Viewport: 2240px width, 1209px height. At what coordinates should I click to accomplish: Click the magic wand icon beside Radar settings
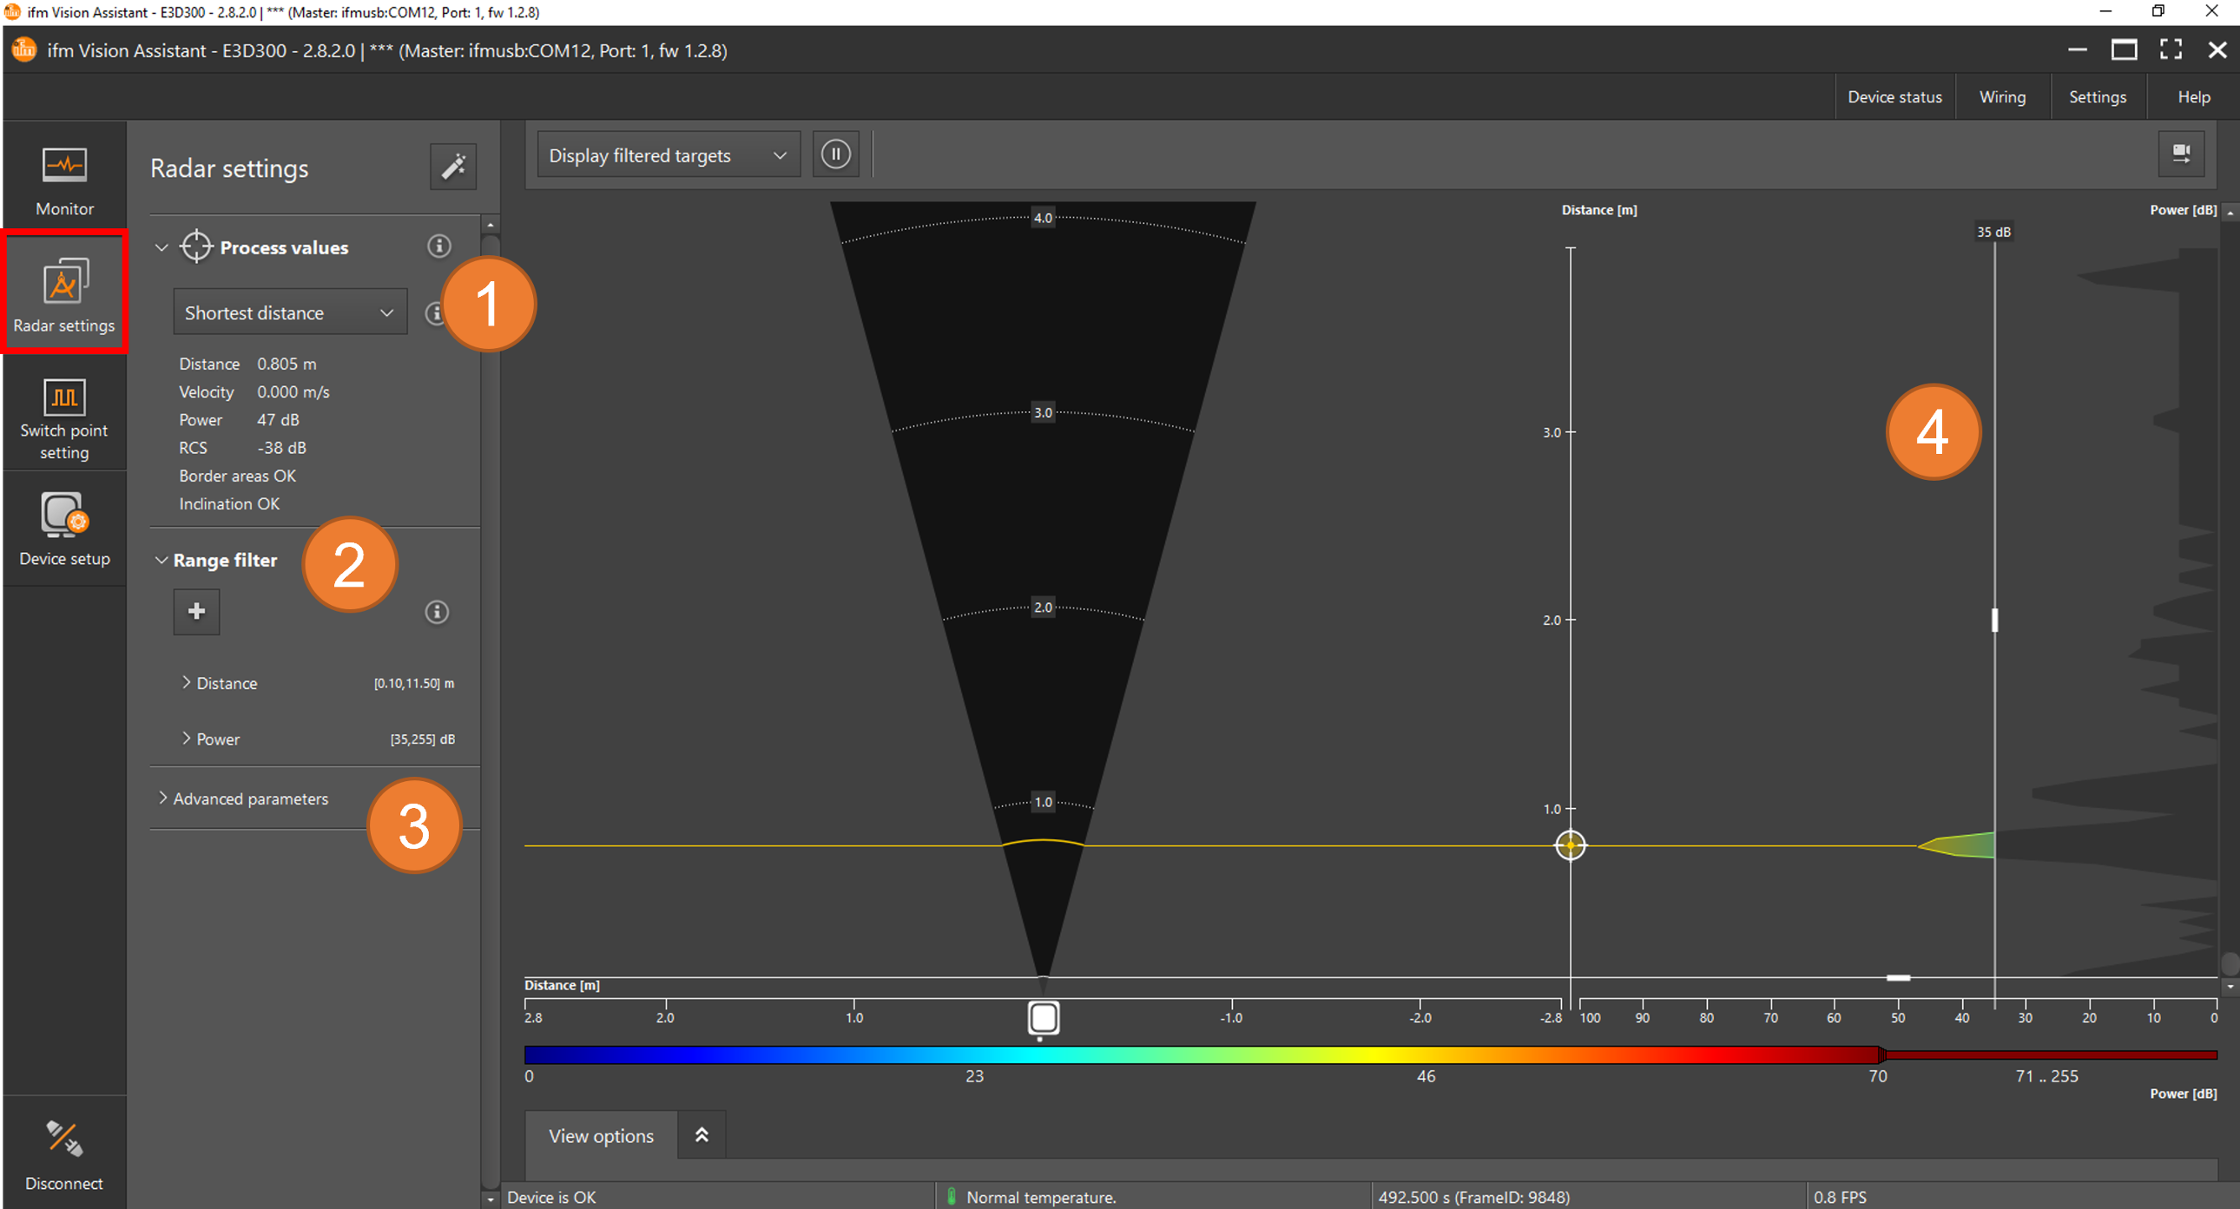point(453,166)
